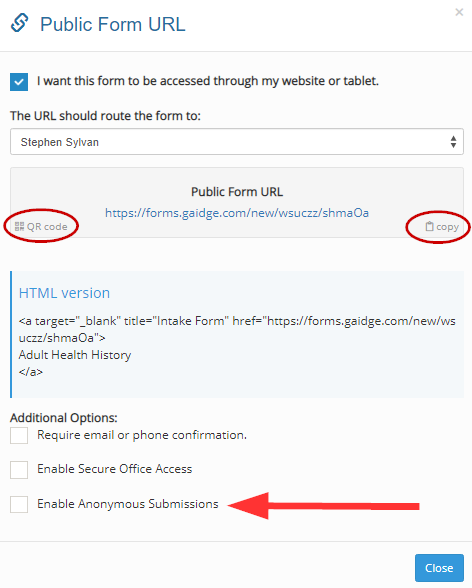Open the Stephen Sylvan routing dropdown
The height and width of the screenshot is (588, 472).
(x=237, y=142)
